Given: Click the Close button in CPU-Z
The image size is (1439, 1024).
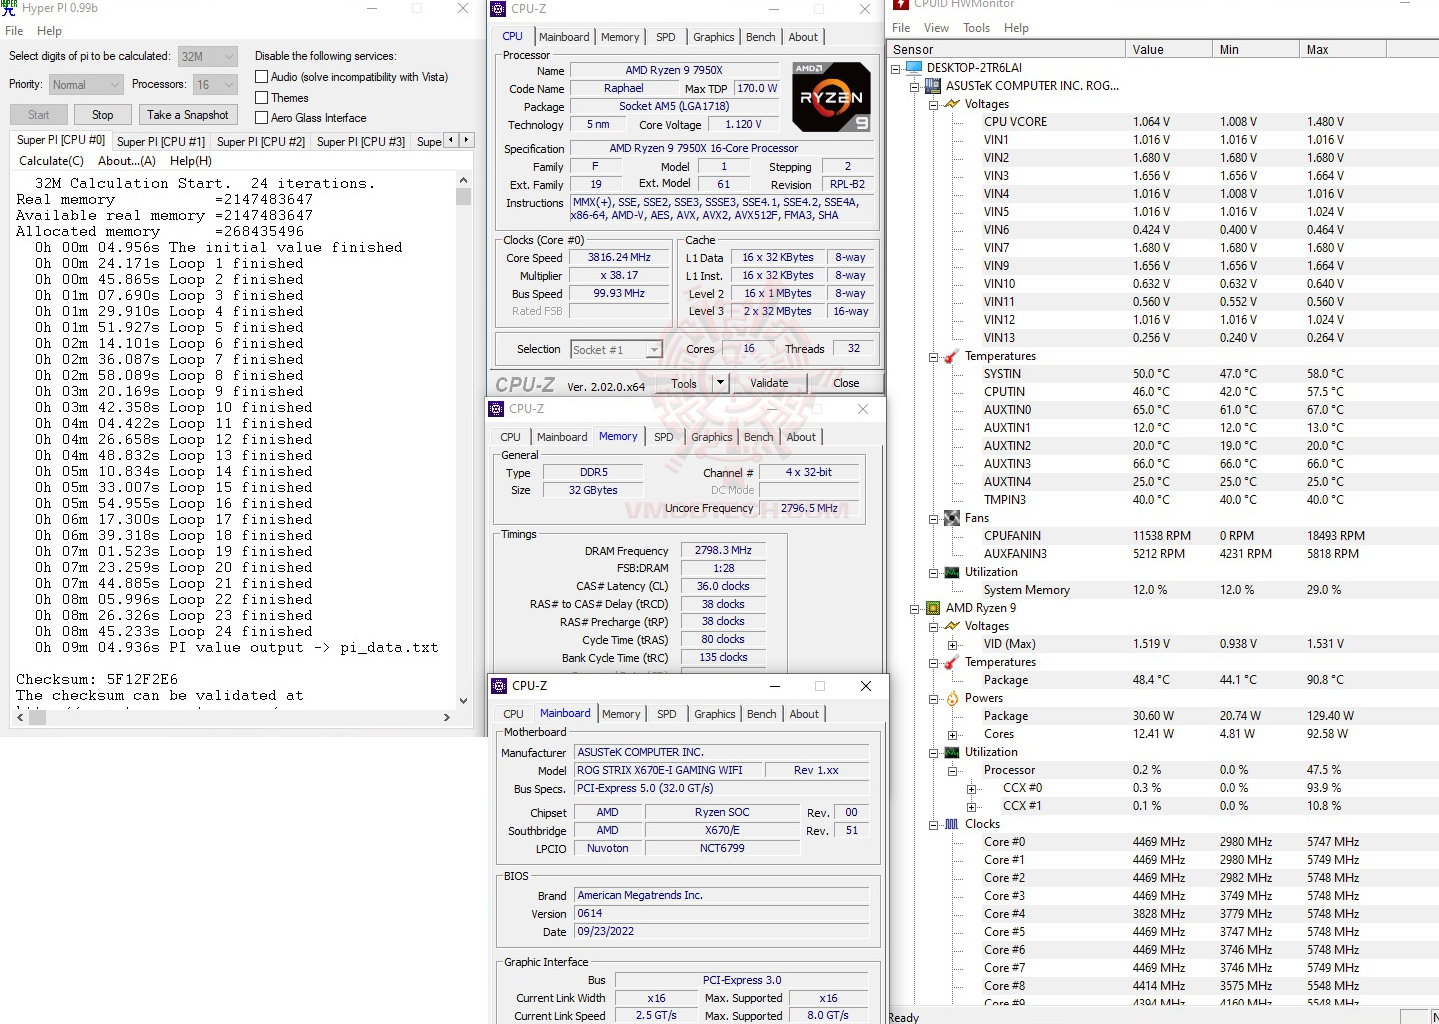Looking at the screenshot, I should click(846, 383).
